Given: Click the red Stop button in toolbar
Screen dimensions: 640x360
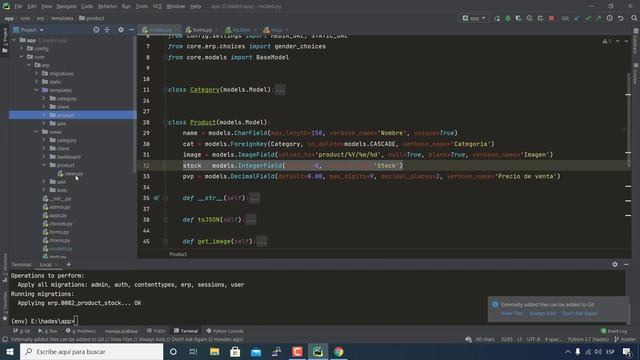Looking at the screenshot, I should pos(551,18).
